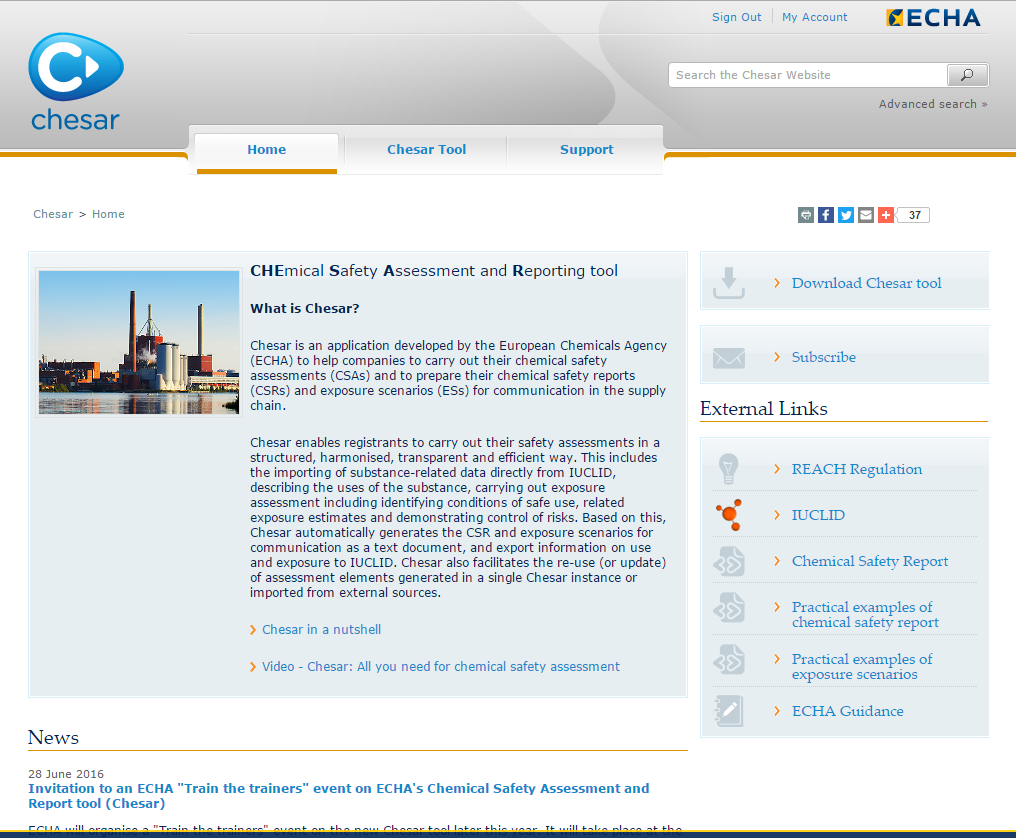Click the Chemical Safety Report document icon
Screen dimensions: 1016x838
[729, 561]
